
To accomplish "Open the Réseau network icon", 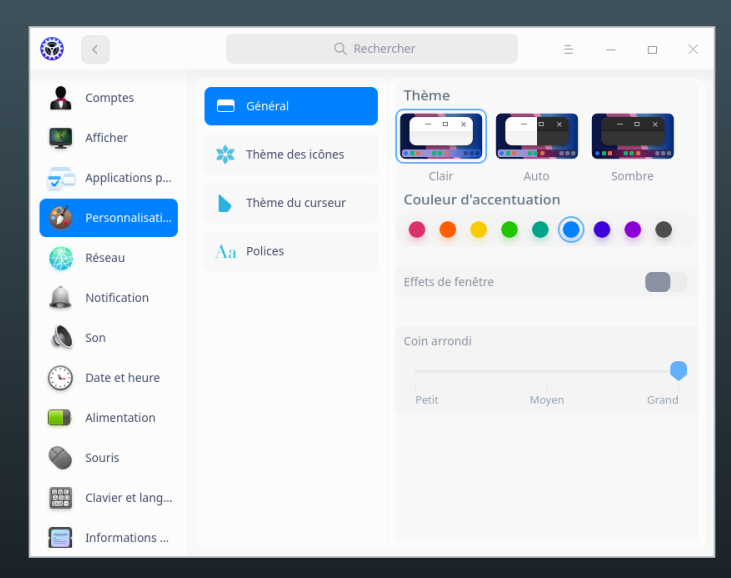I will coord(61,258).
